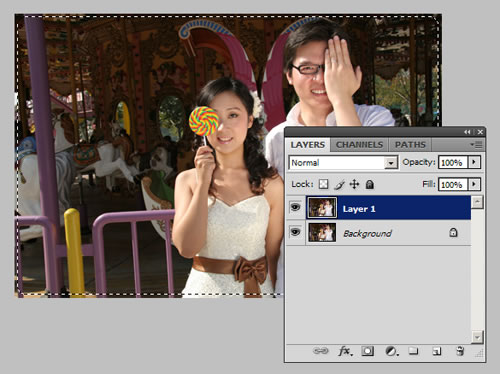
Task: Switch to the Layers tab
Action: click(x=308, y=145)
